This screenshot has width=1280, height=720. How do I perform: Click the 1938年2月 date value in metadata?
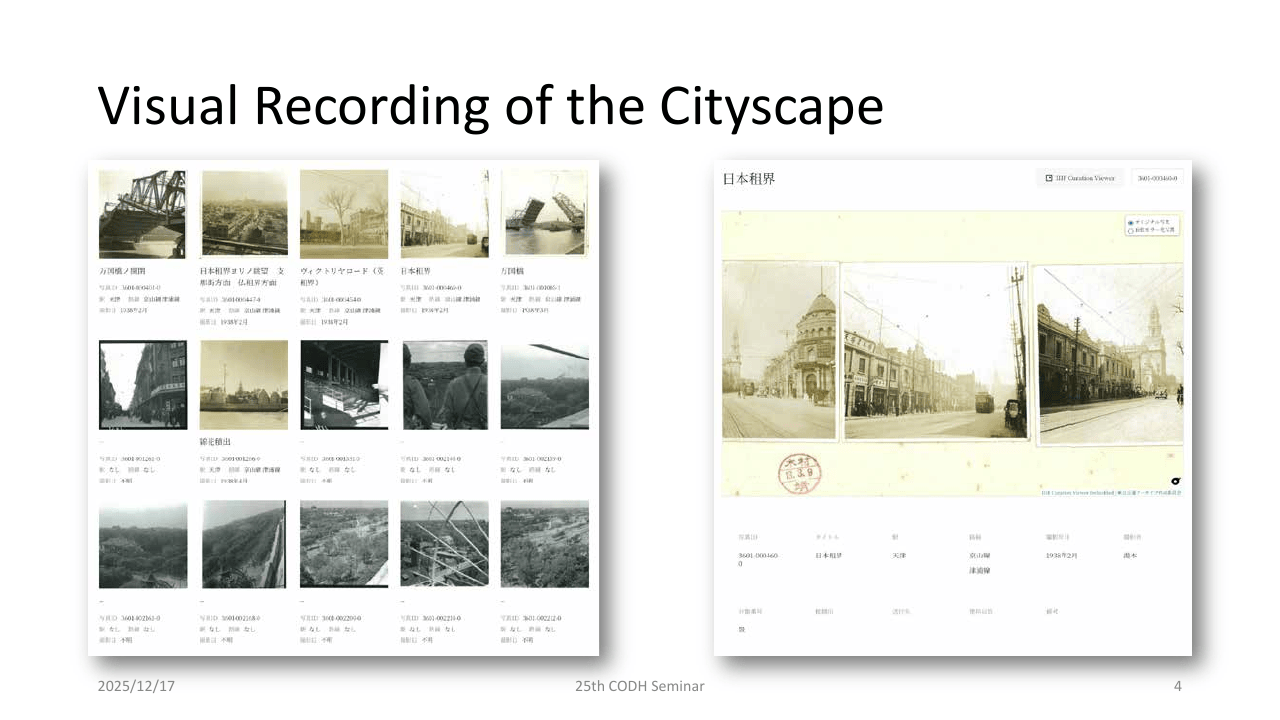coord(1060,555)
